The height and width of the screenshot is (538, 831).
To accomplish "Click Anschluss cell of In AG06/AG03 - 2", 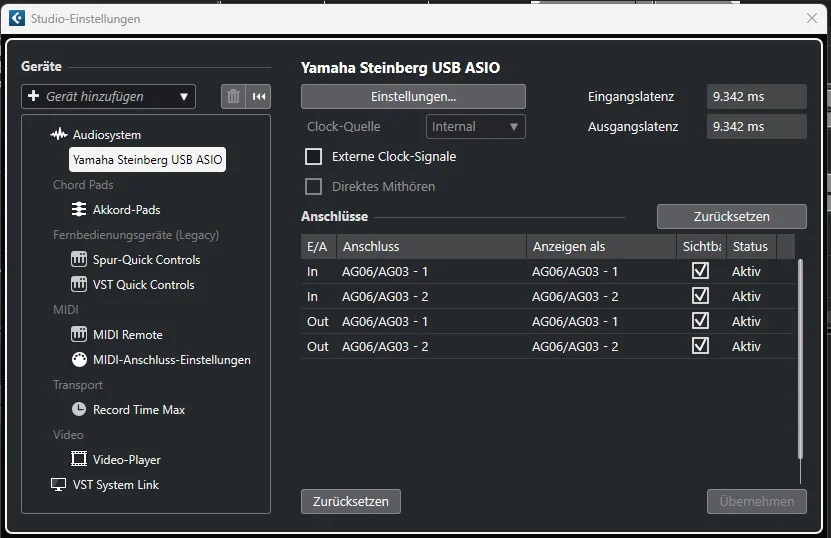I will 431,296.
